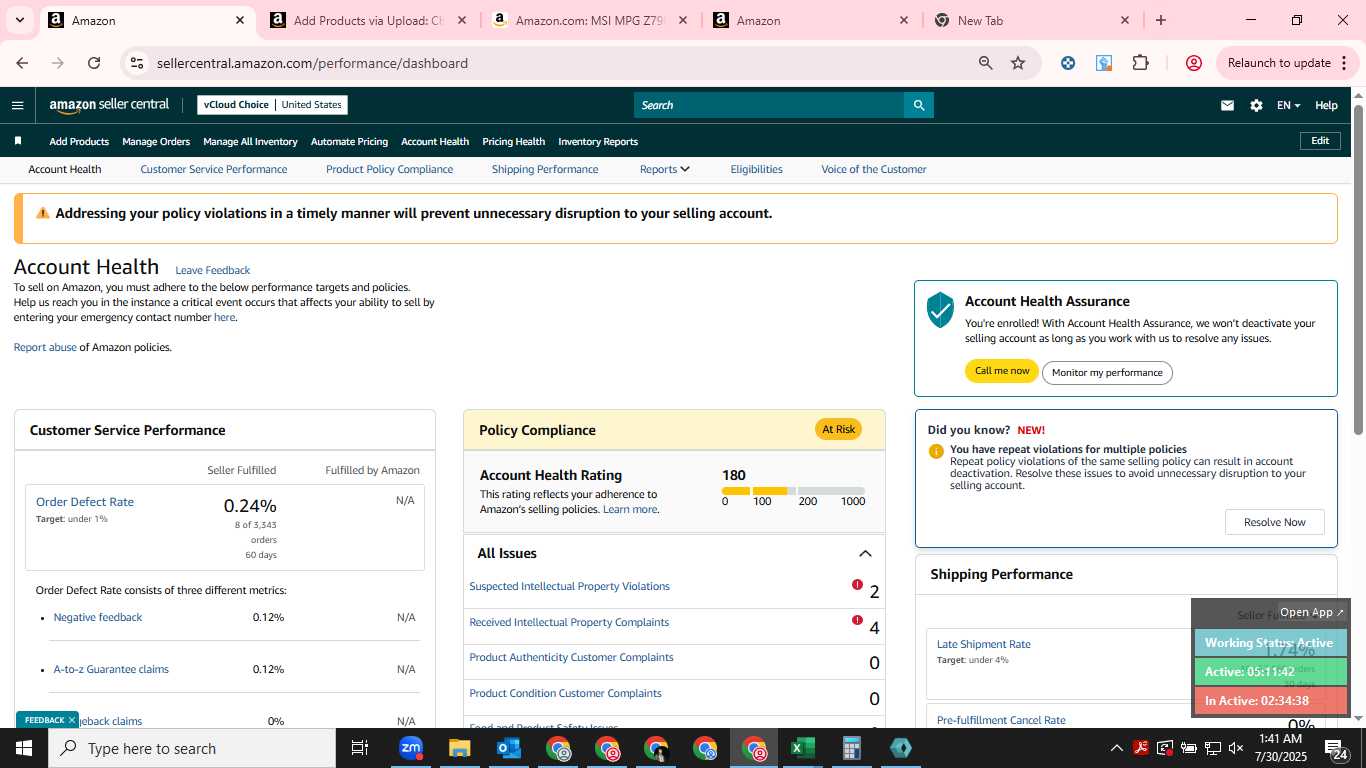Viewport: 1366px width, 768px height.
Task: Click Relaunch to update button
Action: [x=1288, y=63]
